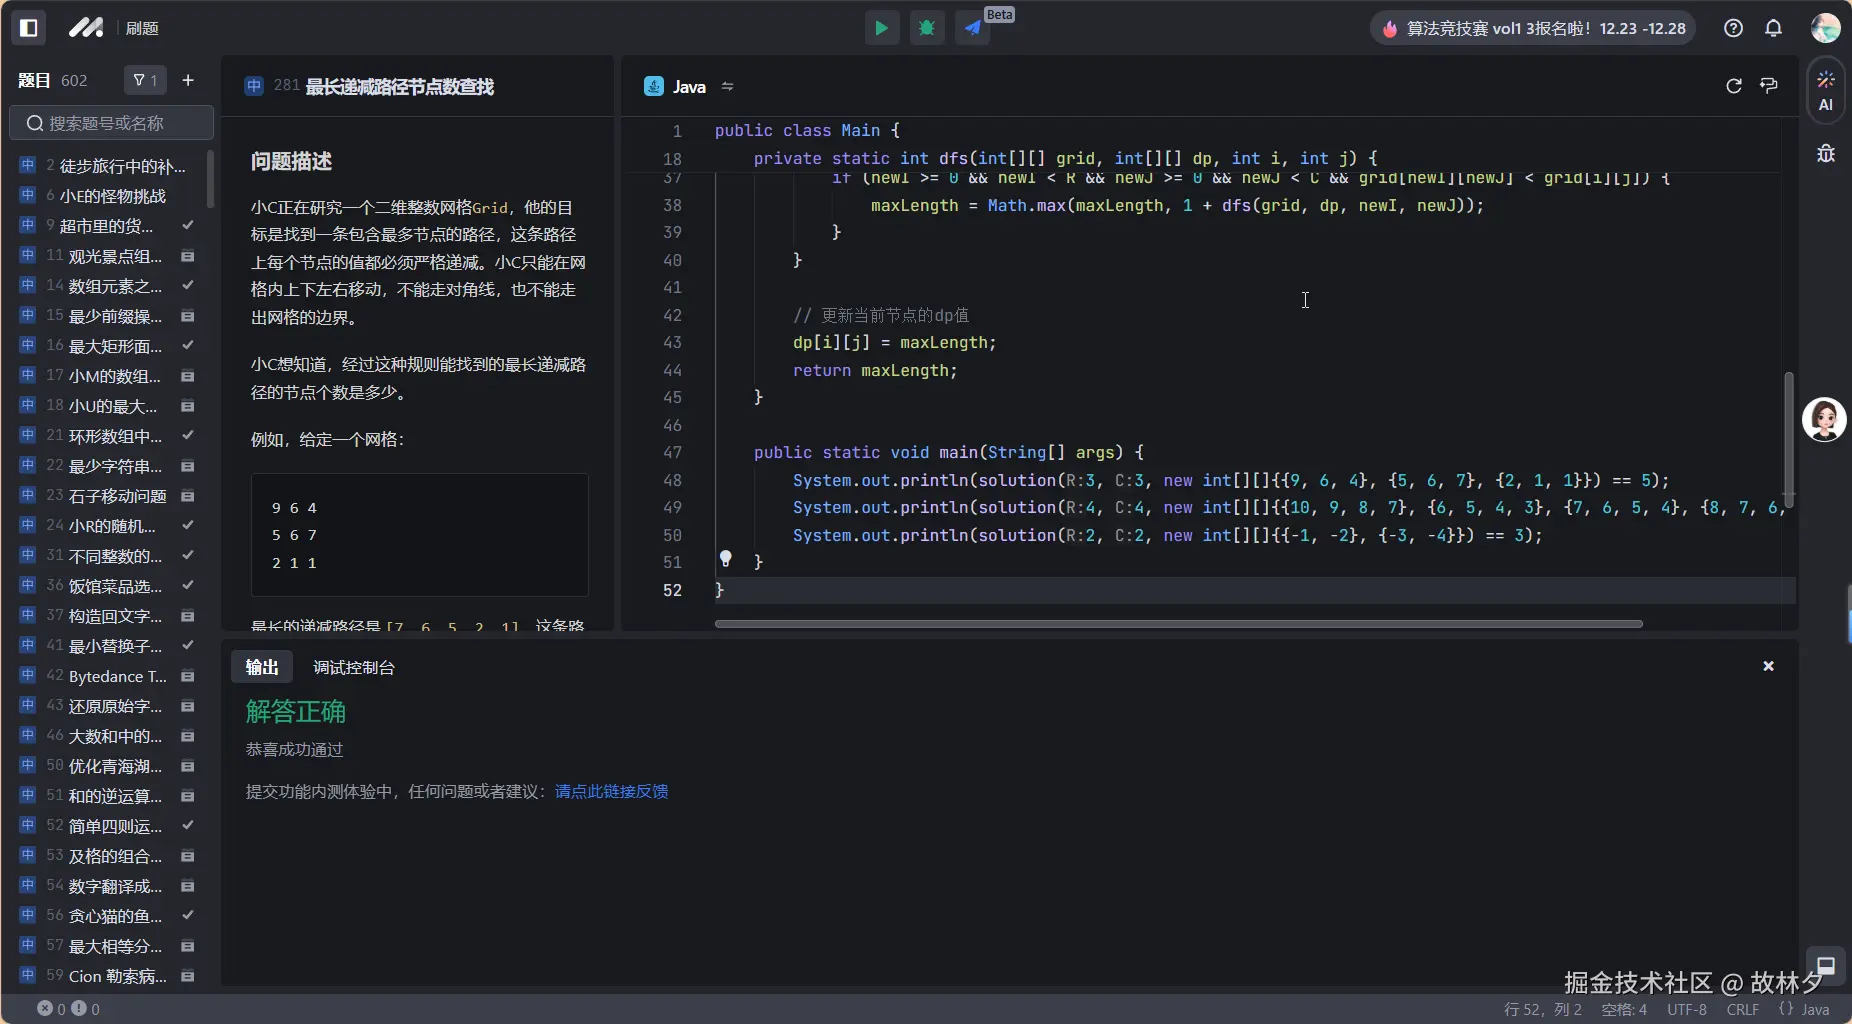1852x1024 pixels.
Task: Click the lightbulb quick-fix icon
Action: point(726,559)
